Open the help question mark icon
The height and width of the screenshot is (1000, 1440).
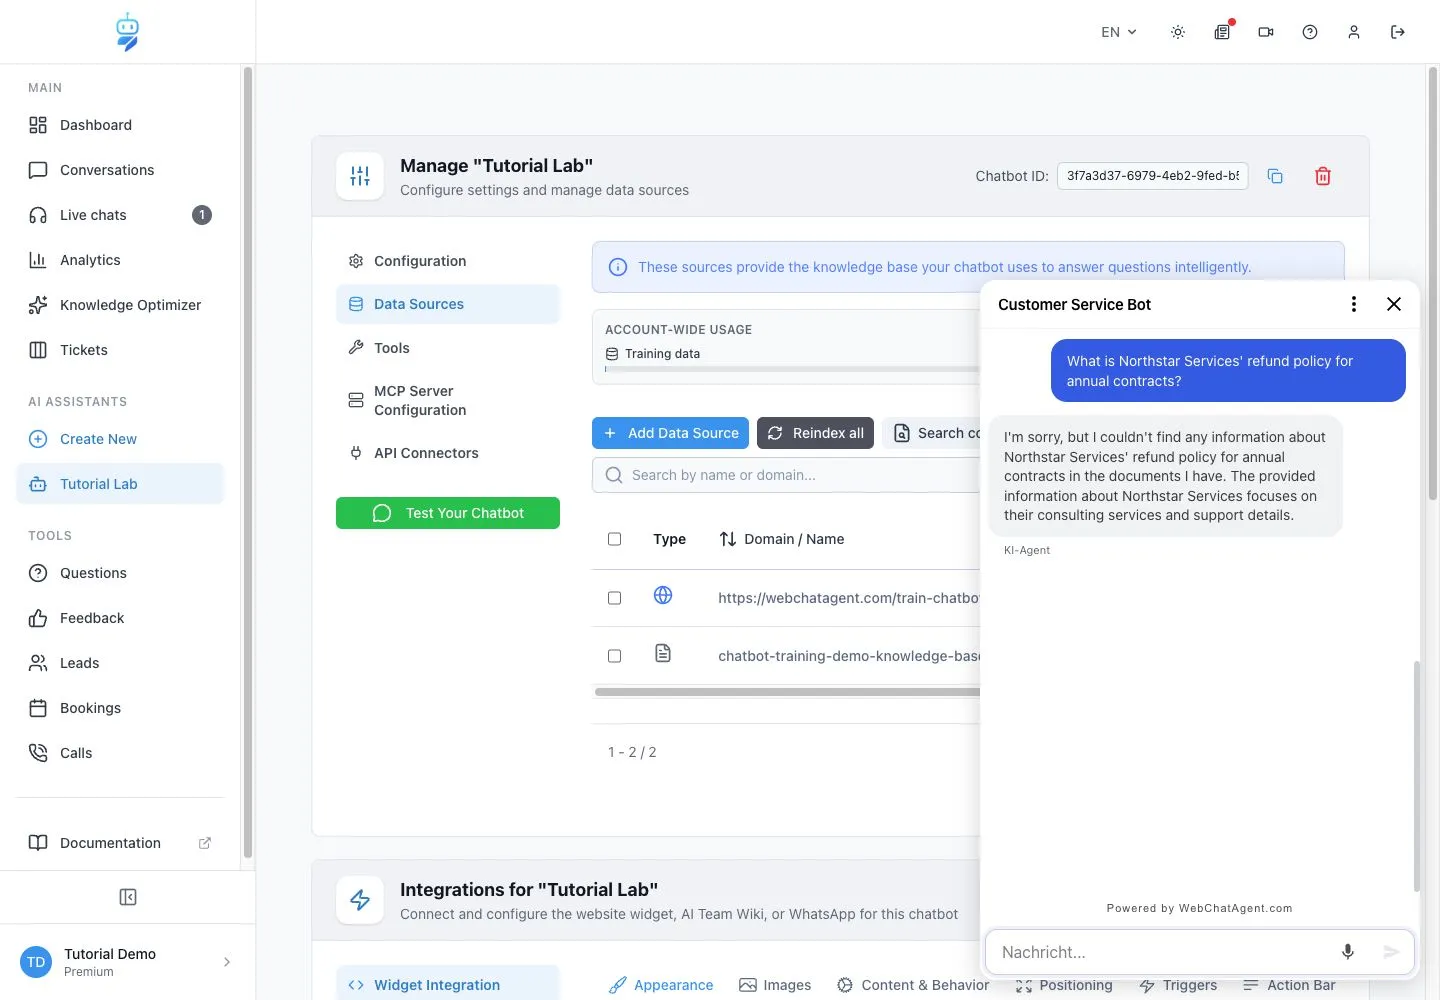[1310, 32]
